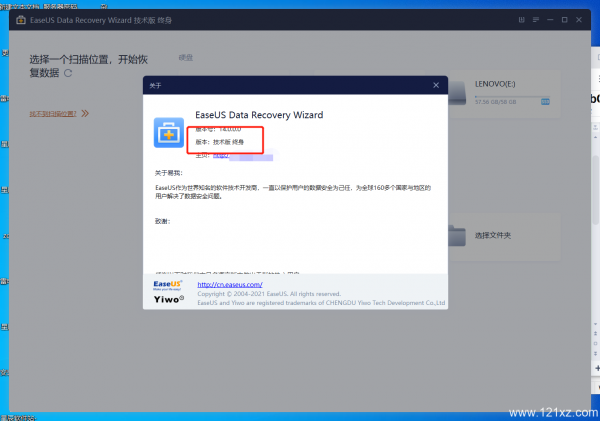The width and height of the screenshot is (600, 421).
Task: Click the double chevron next to 找不到扫描位置
Action: [85, 113]
